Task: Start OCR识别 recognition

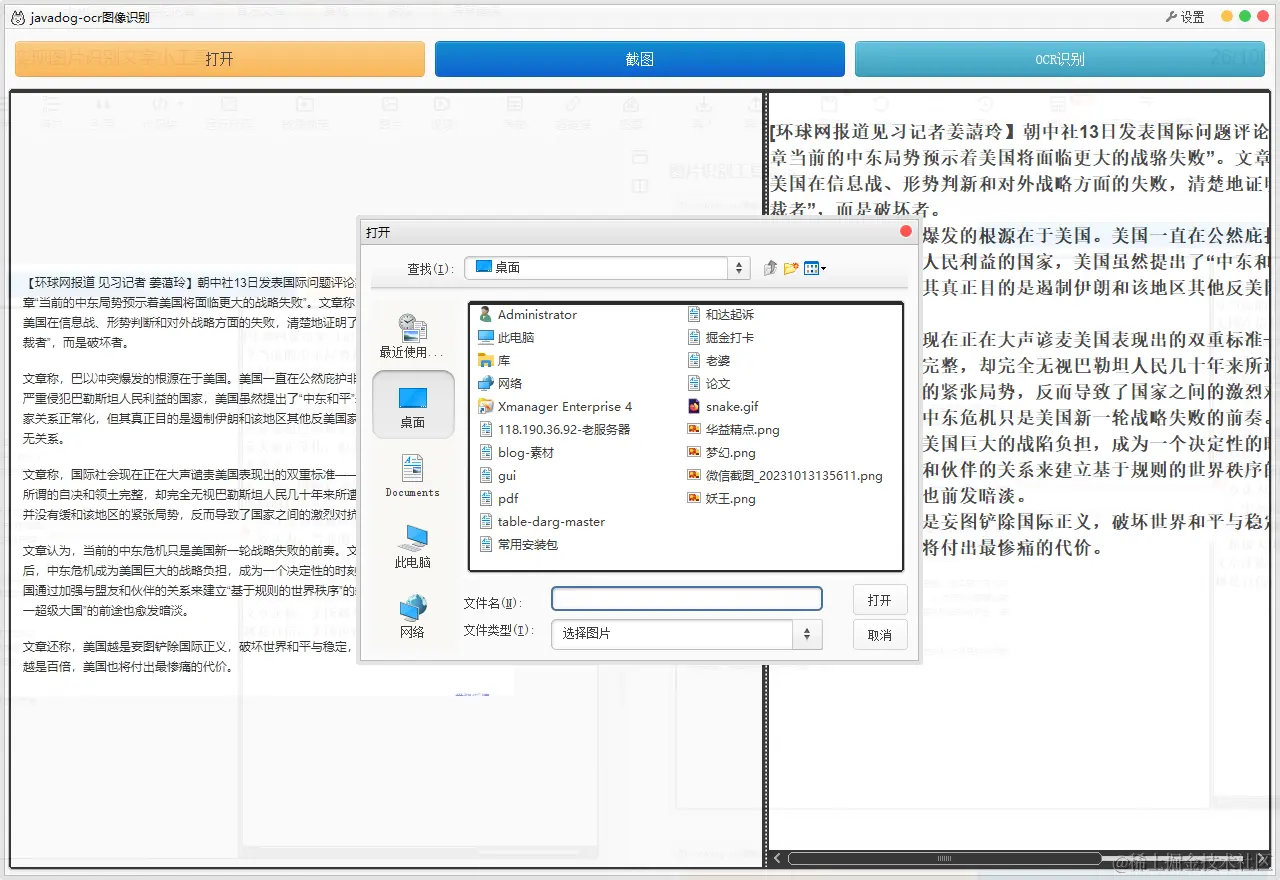Action: (x=1058, y=59)
